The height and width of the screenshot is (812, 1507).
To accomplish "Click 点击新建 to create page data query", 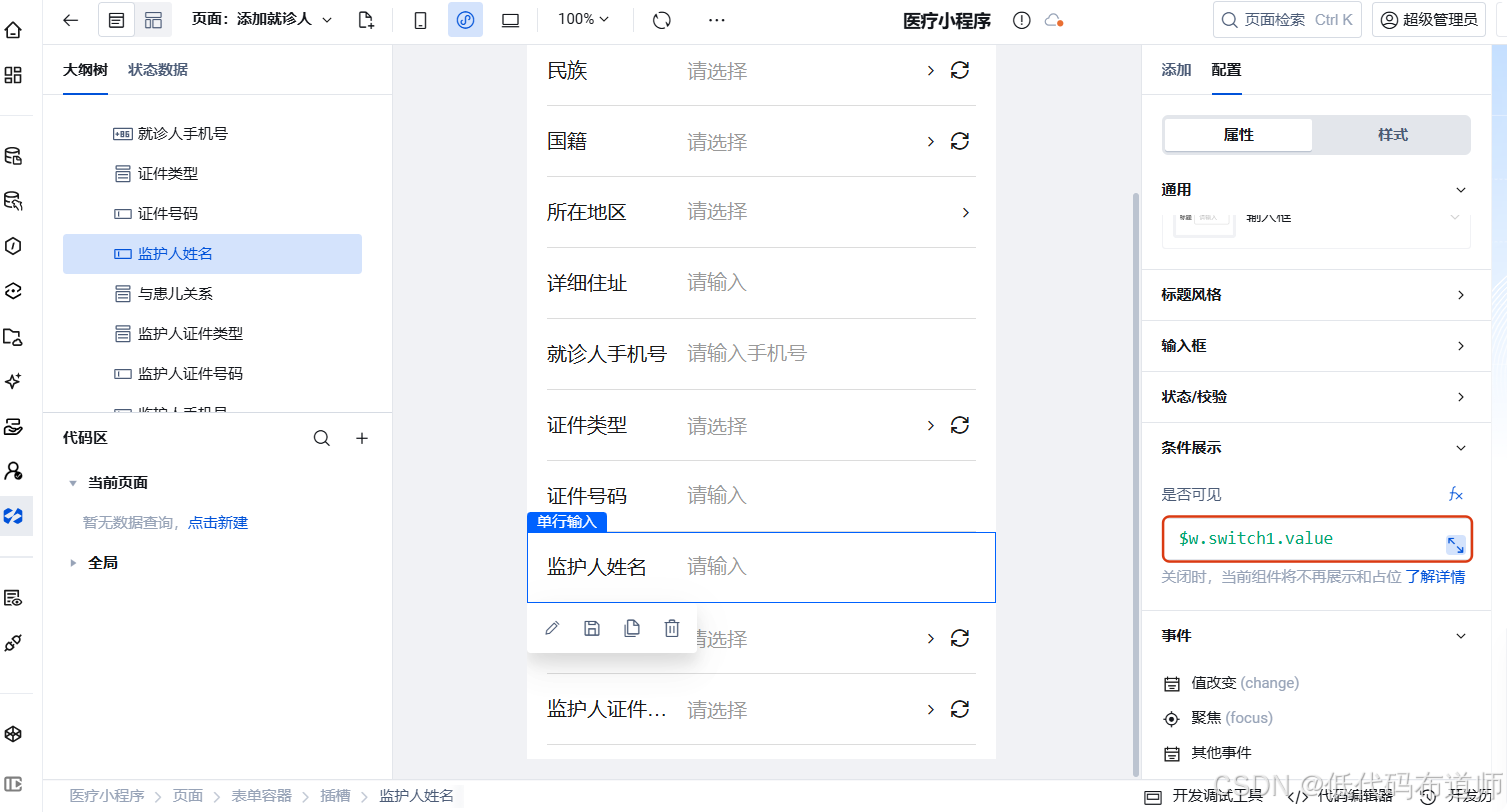I will pos(218,522).
